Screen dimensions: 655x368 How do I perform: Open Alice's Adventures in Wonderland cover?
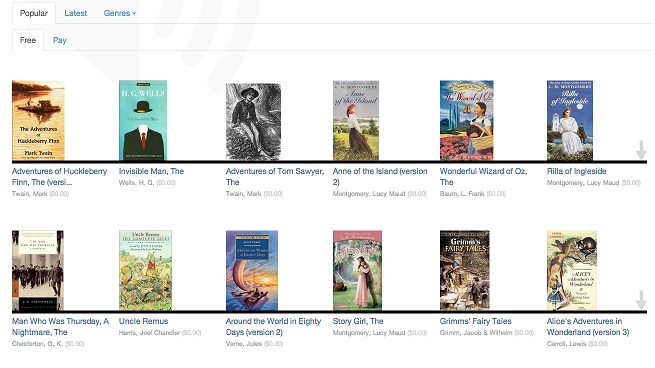[x=572, y=270]
